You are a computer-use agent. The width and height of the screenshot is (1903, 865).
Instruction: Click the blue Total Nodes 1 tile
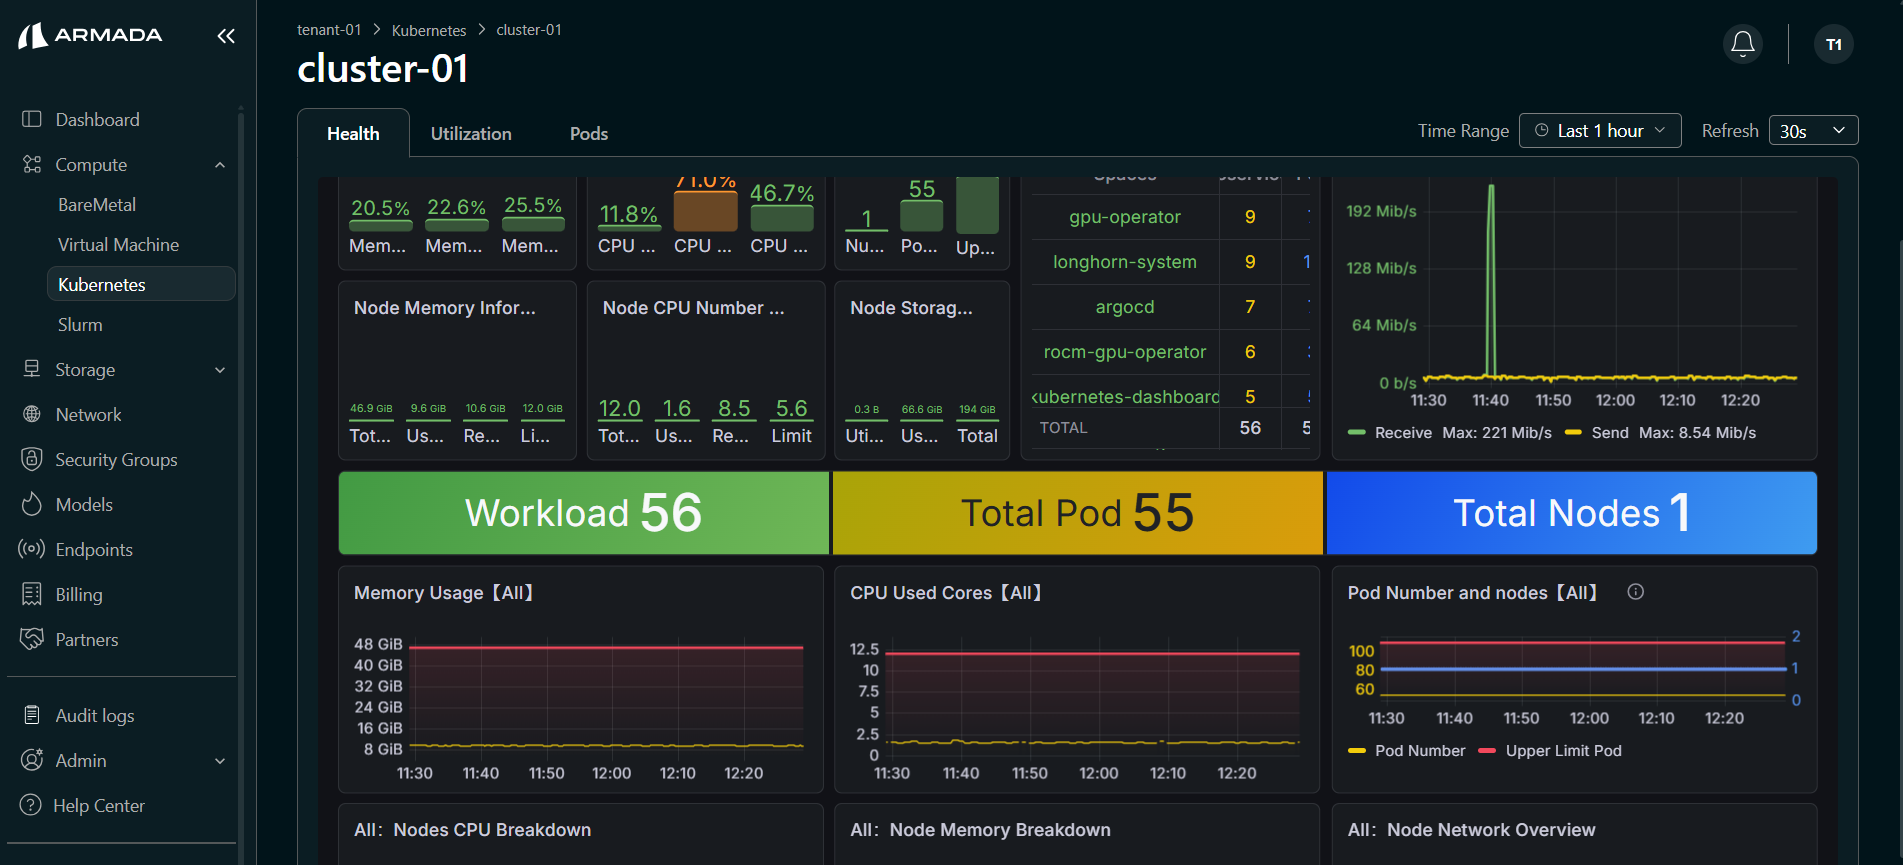(1572, 513)
